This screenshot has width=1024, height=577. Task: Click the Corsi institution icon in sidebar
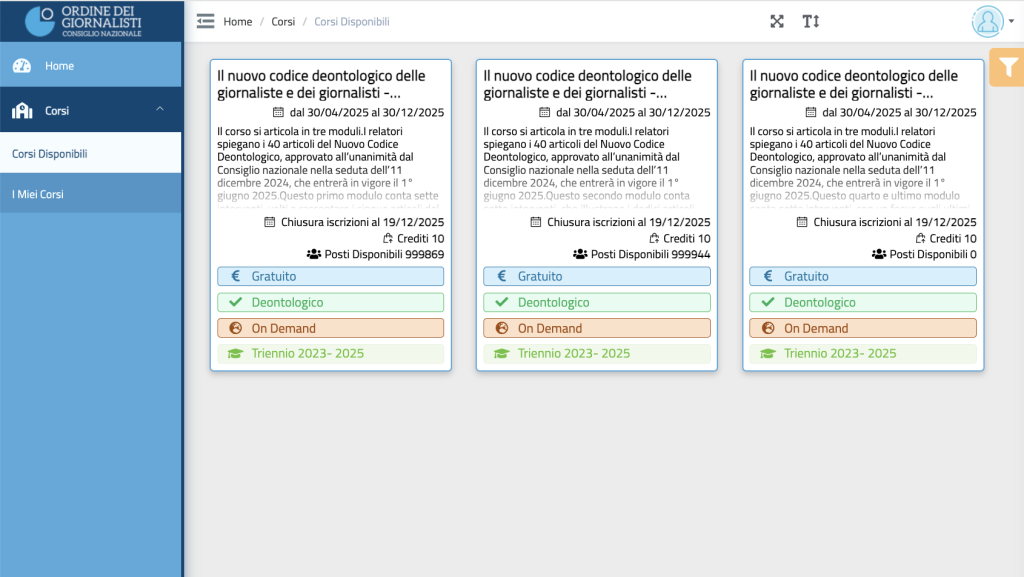point(22,111)
